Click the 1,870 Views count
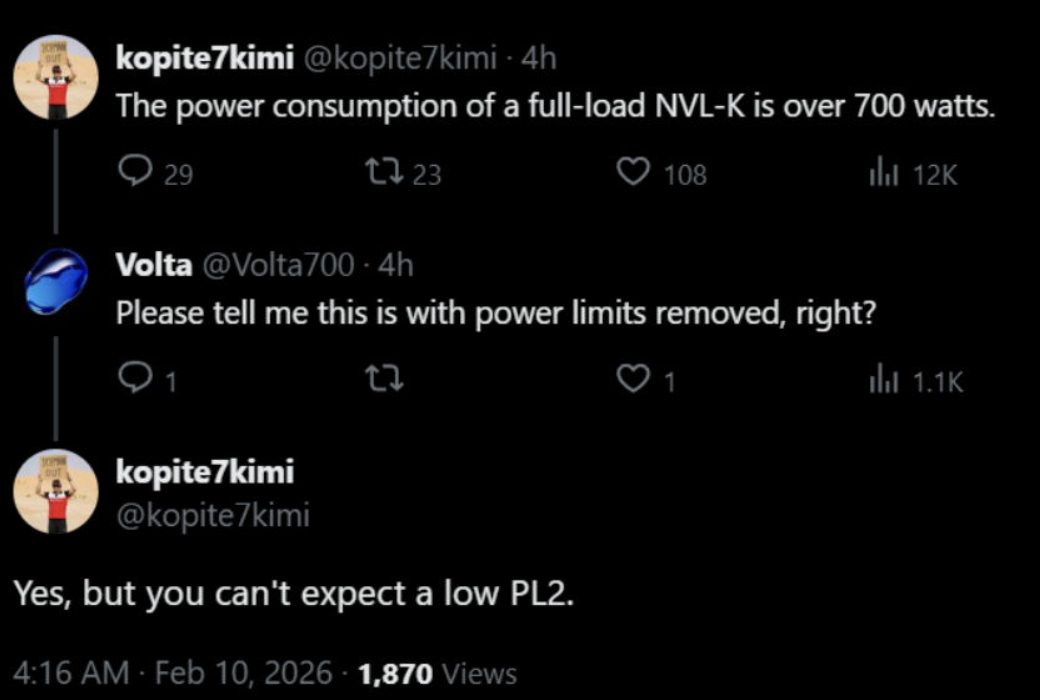Screen dimensions: 1040x700 coord(437,673)
